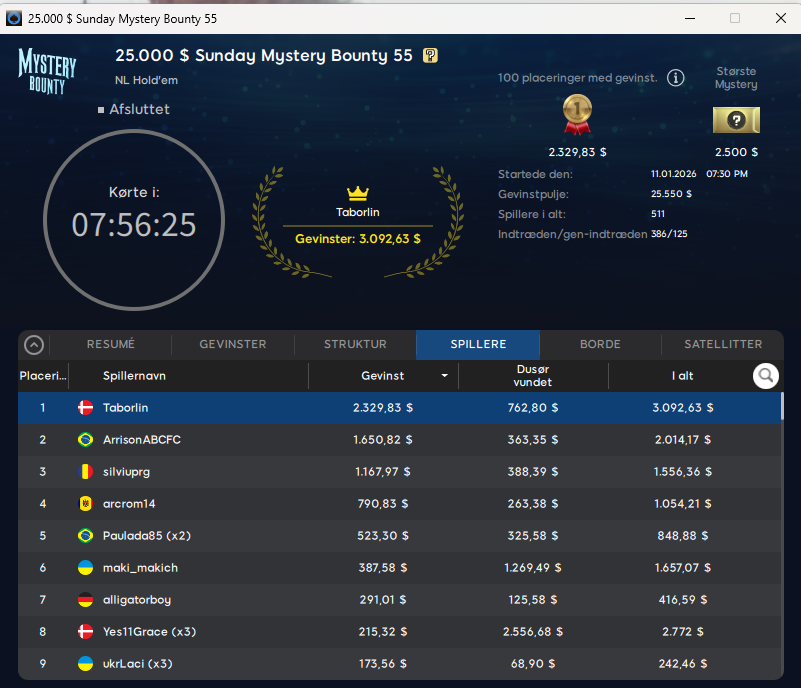Sort by the Spillernavn column header
Image resolution: width=801 pixels, height=688 pixels.
(134, 376)
